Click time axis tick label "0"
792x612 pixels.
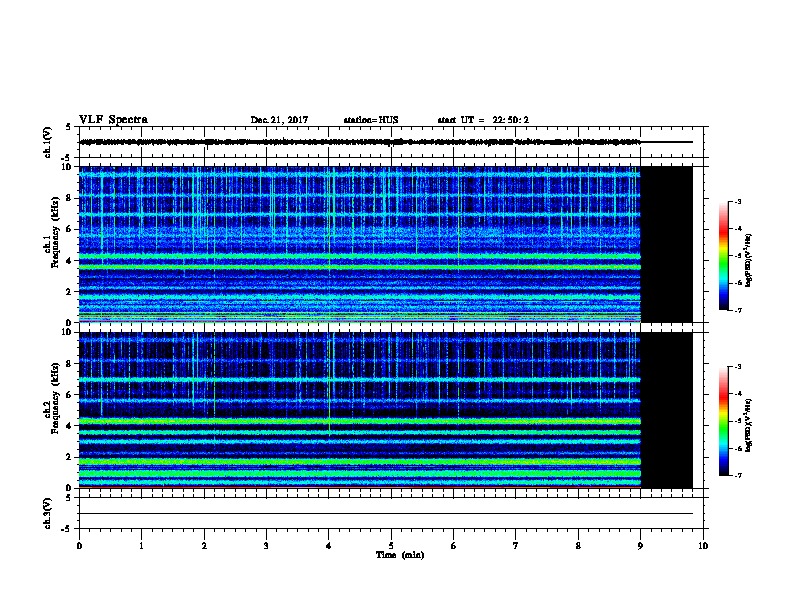(79, 546)
